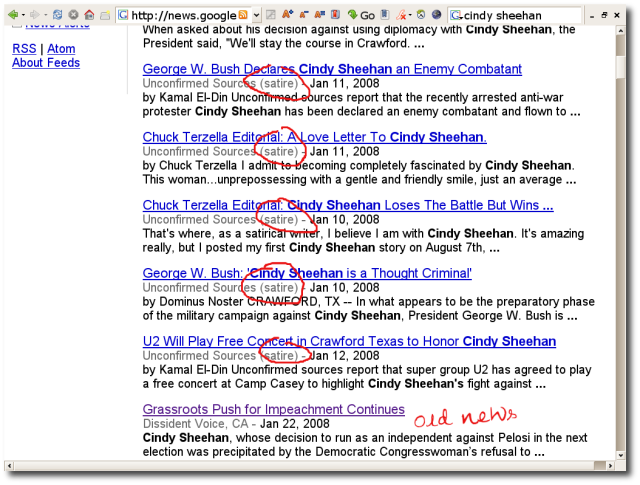
Task: Click the date 'Jan 22, 2008'
Action: [x=295, y=424]
